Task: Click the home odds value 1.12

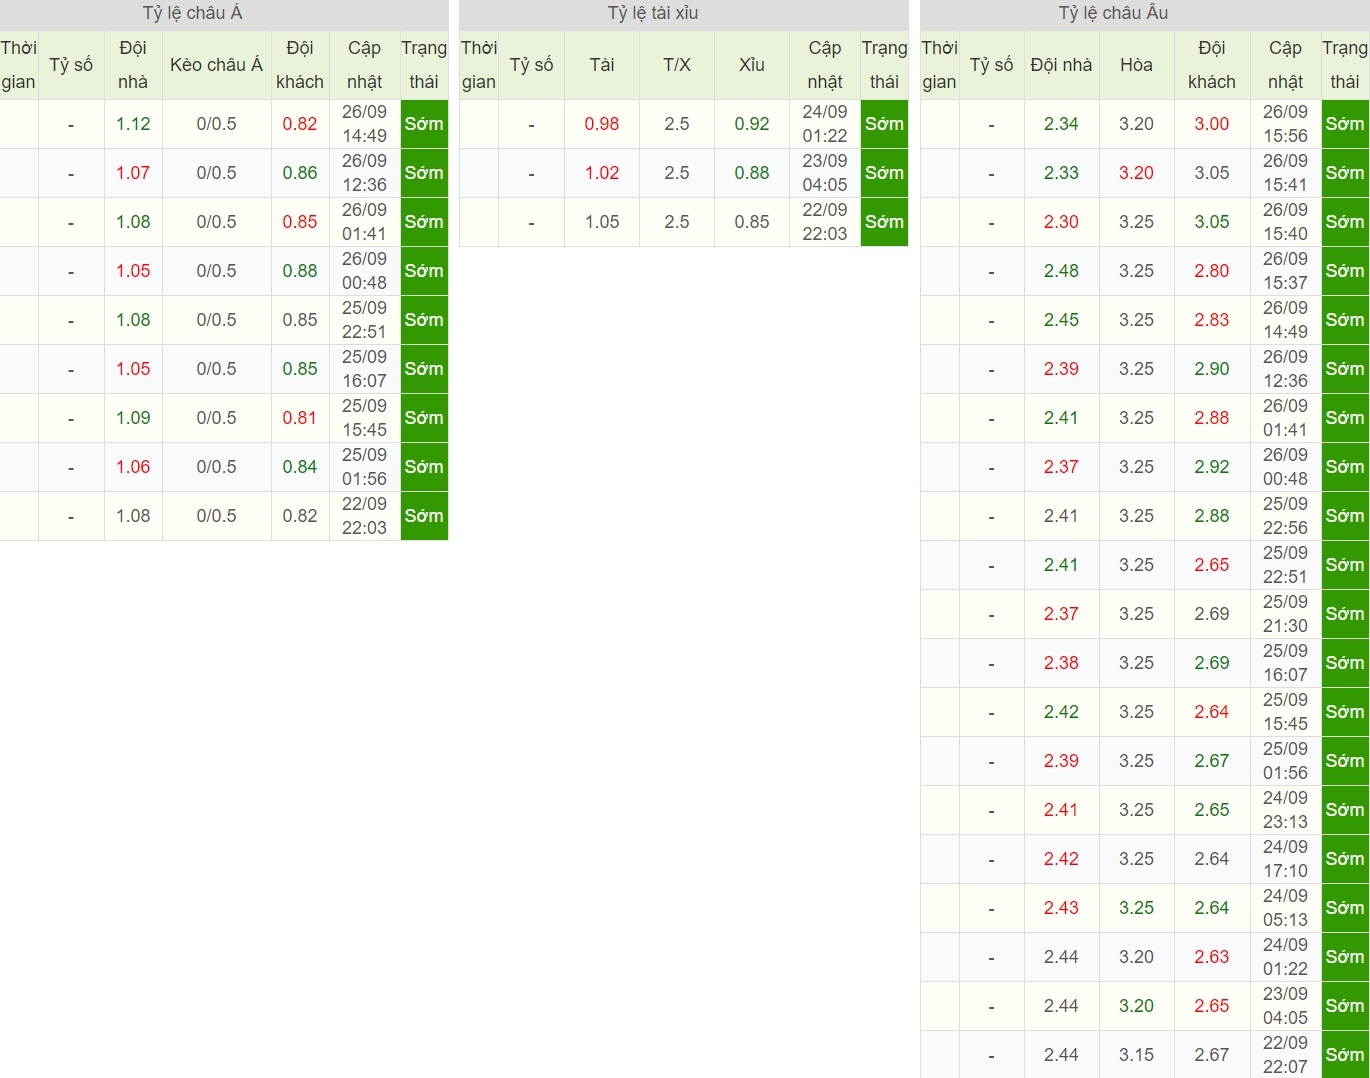Action: coord(133,124)
